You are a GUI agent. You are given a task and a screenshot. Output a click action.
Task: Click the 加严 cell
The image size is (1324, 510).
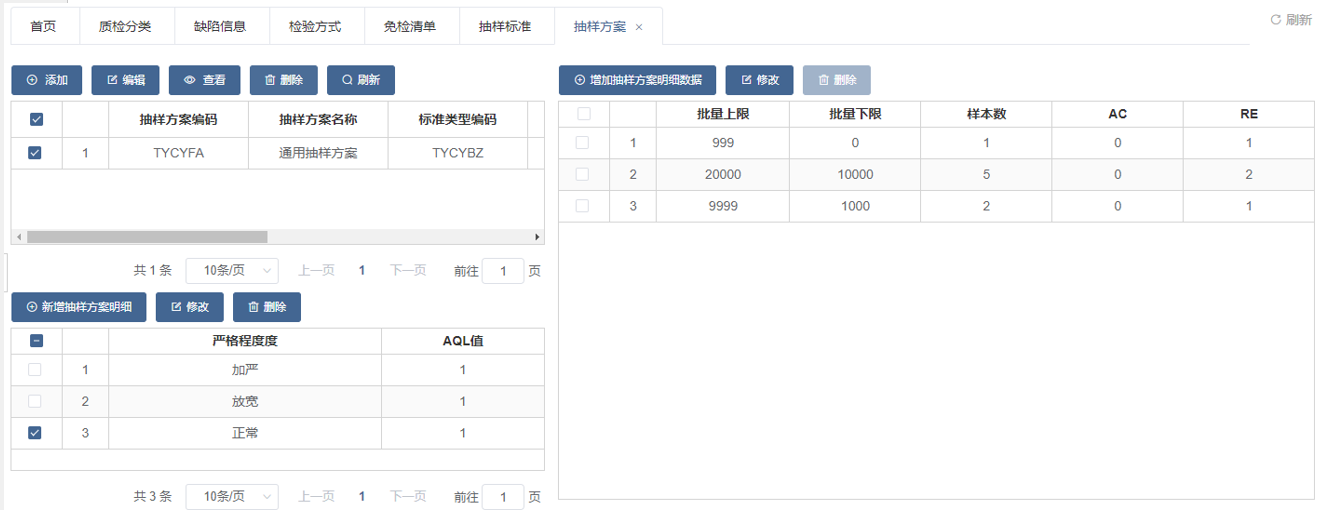(x=245, y=370)
